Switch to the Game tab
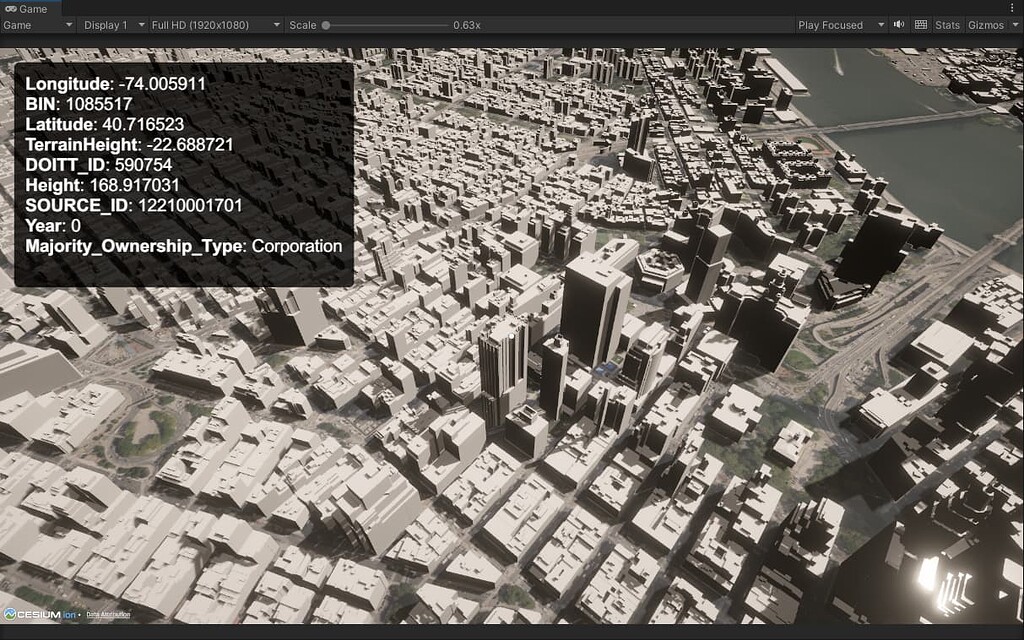This screenshot has width=1024, height=640. click(28, 7)
